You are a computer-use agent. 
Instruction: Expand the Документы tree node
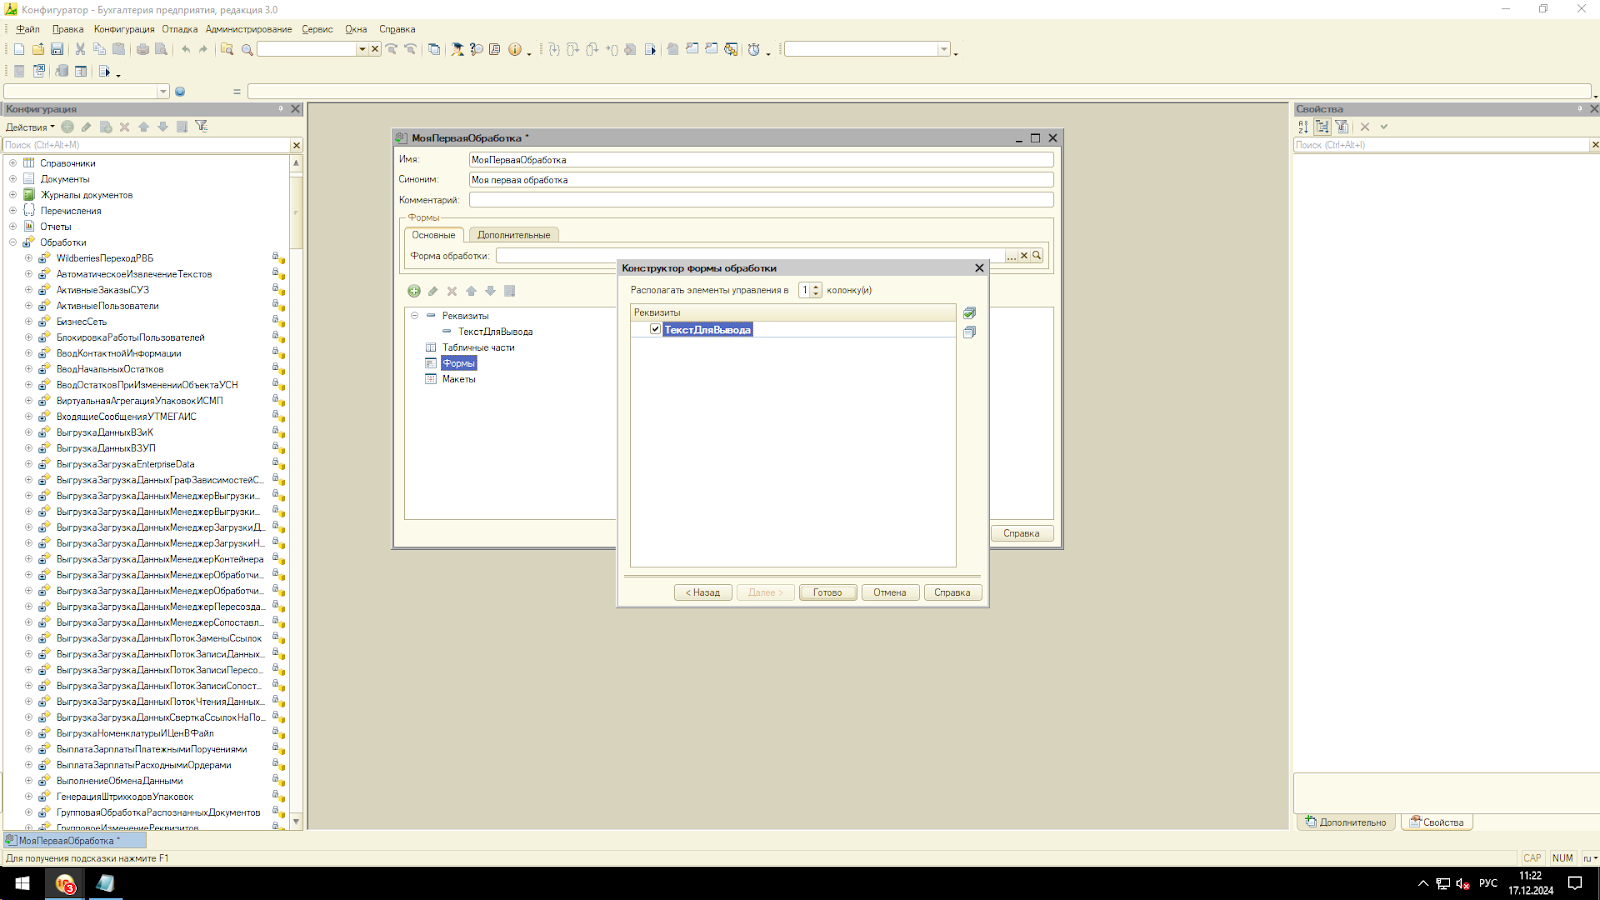click(13, 179)
